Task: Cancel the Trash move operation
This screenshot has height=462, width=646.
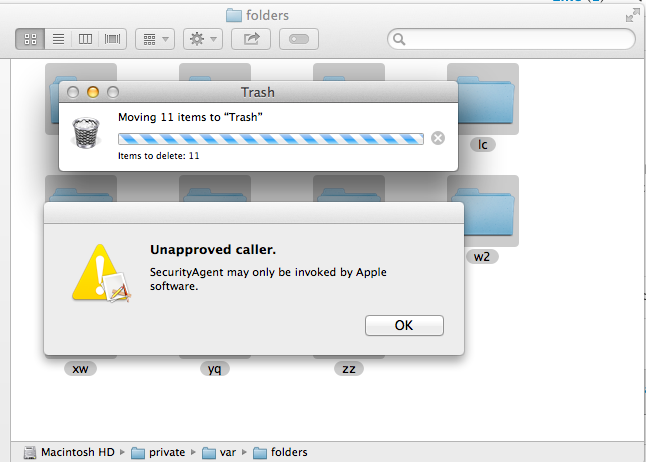Action: (438, 138)
